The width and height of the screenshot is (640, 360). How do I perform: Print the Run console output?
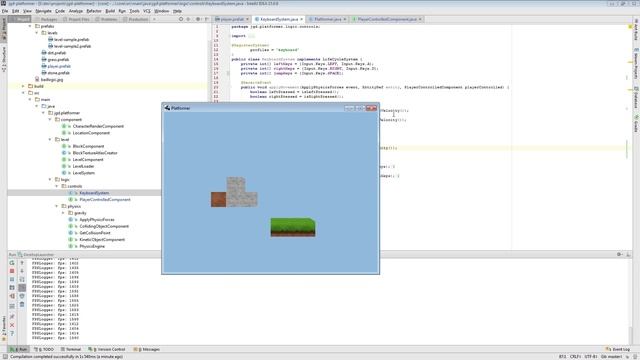tap(22, 296)
